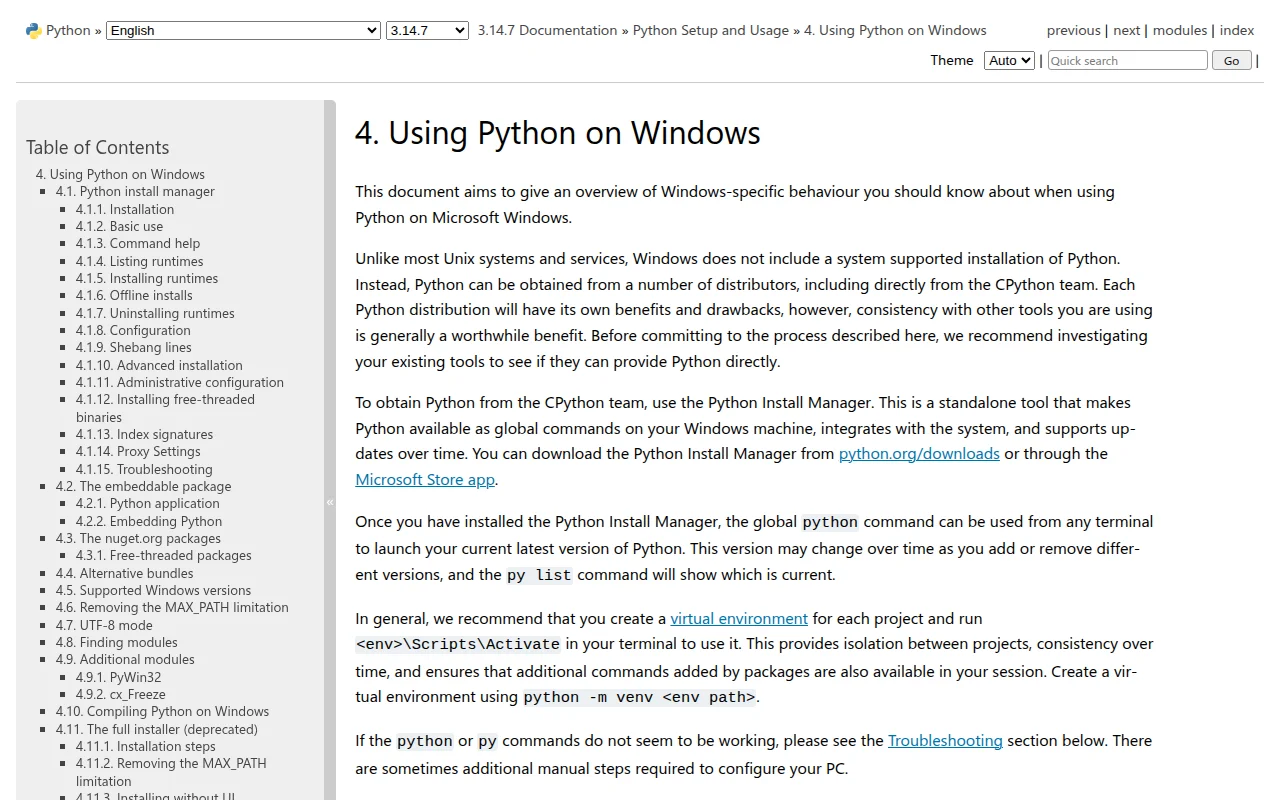Open 4.9.1. PyWin32 entry
1280x800 pixels.
point(121,677)
